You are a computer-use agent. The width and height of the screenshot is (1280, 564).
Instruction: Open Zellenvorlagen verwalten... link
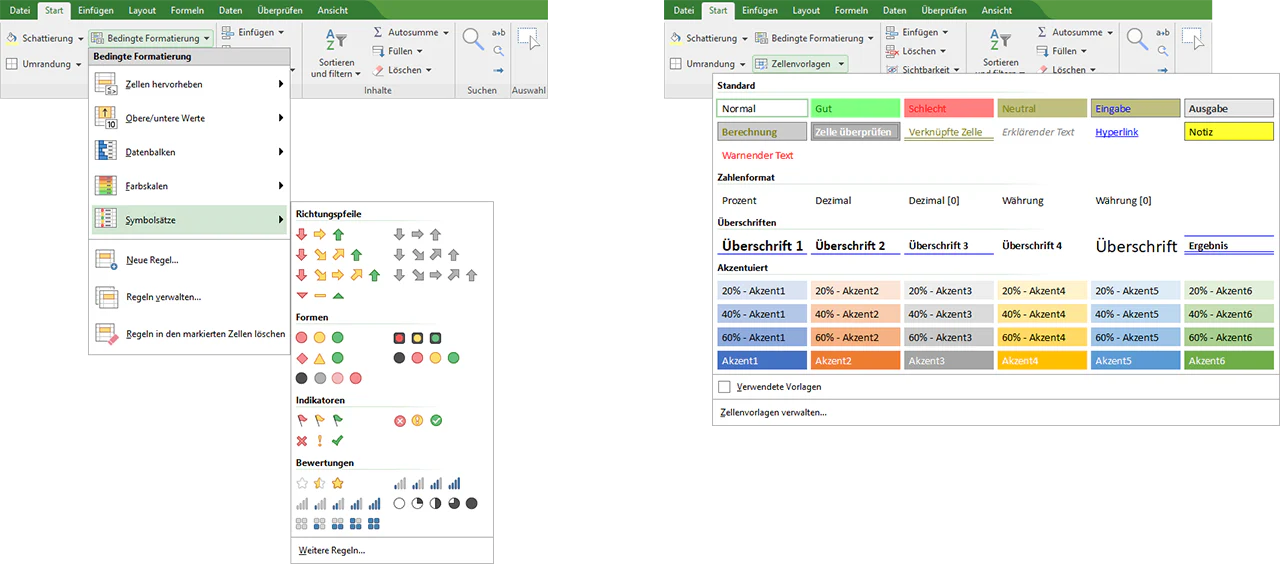pos(774,412)
